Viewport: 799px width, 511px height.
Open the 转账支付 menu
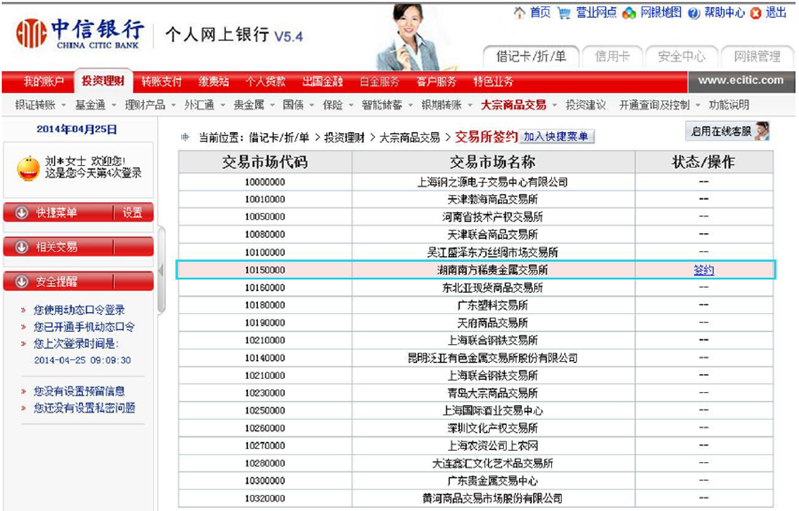tap(162, 82)
